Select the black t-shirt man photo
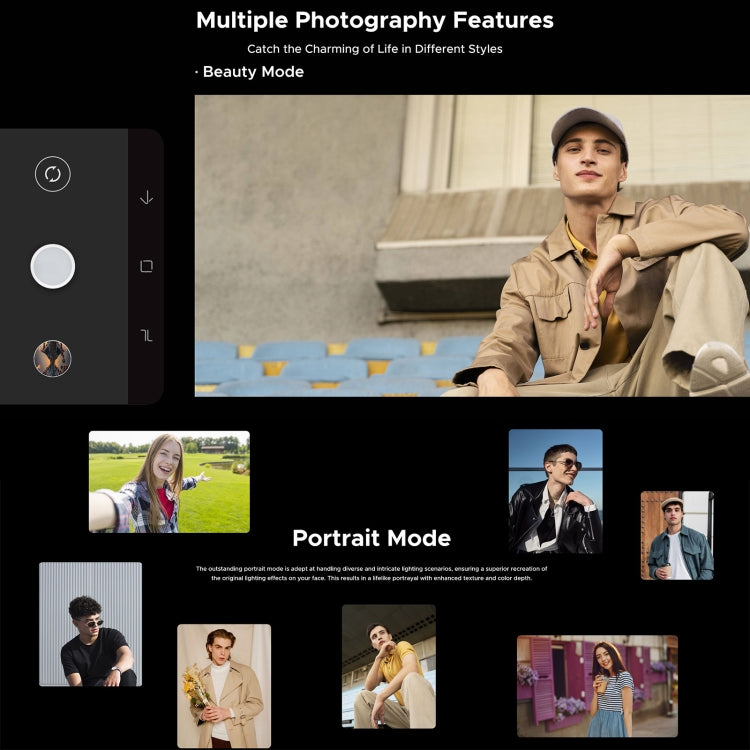This screenshot has height=750, width=750. coord(90,624)
